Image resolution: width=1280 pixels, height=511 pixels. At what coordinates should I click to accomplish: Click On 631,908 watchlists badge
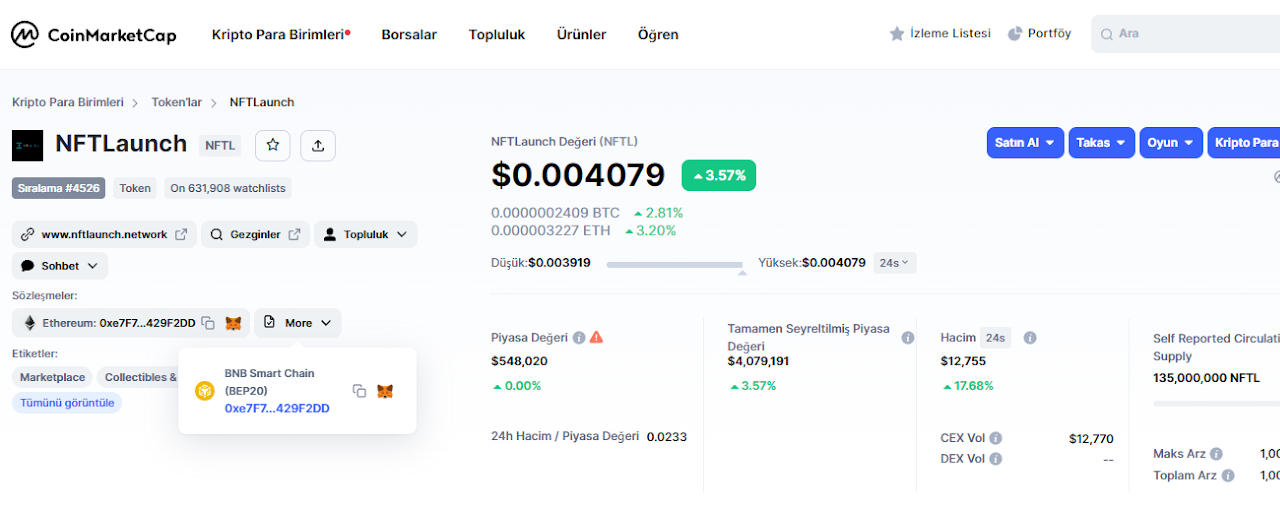coord(228,188)
